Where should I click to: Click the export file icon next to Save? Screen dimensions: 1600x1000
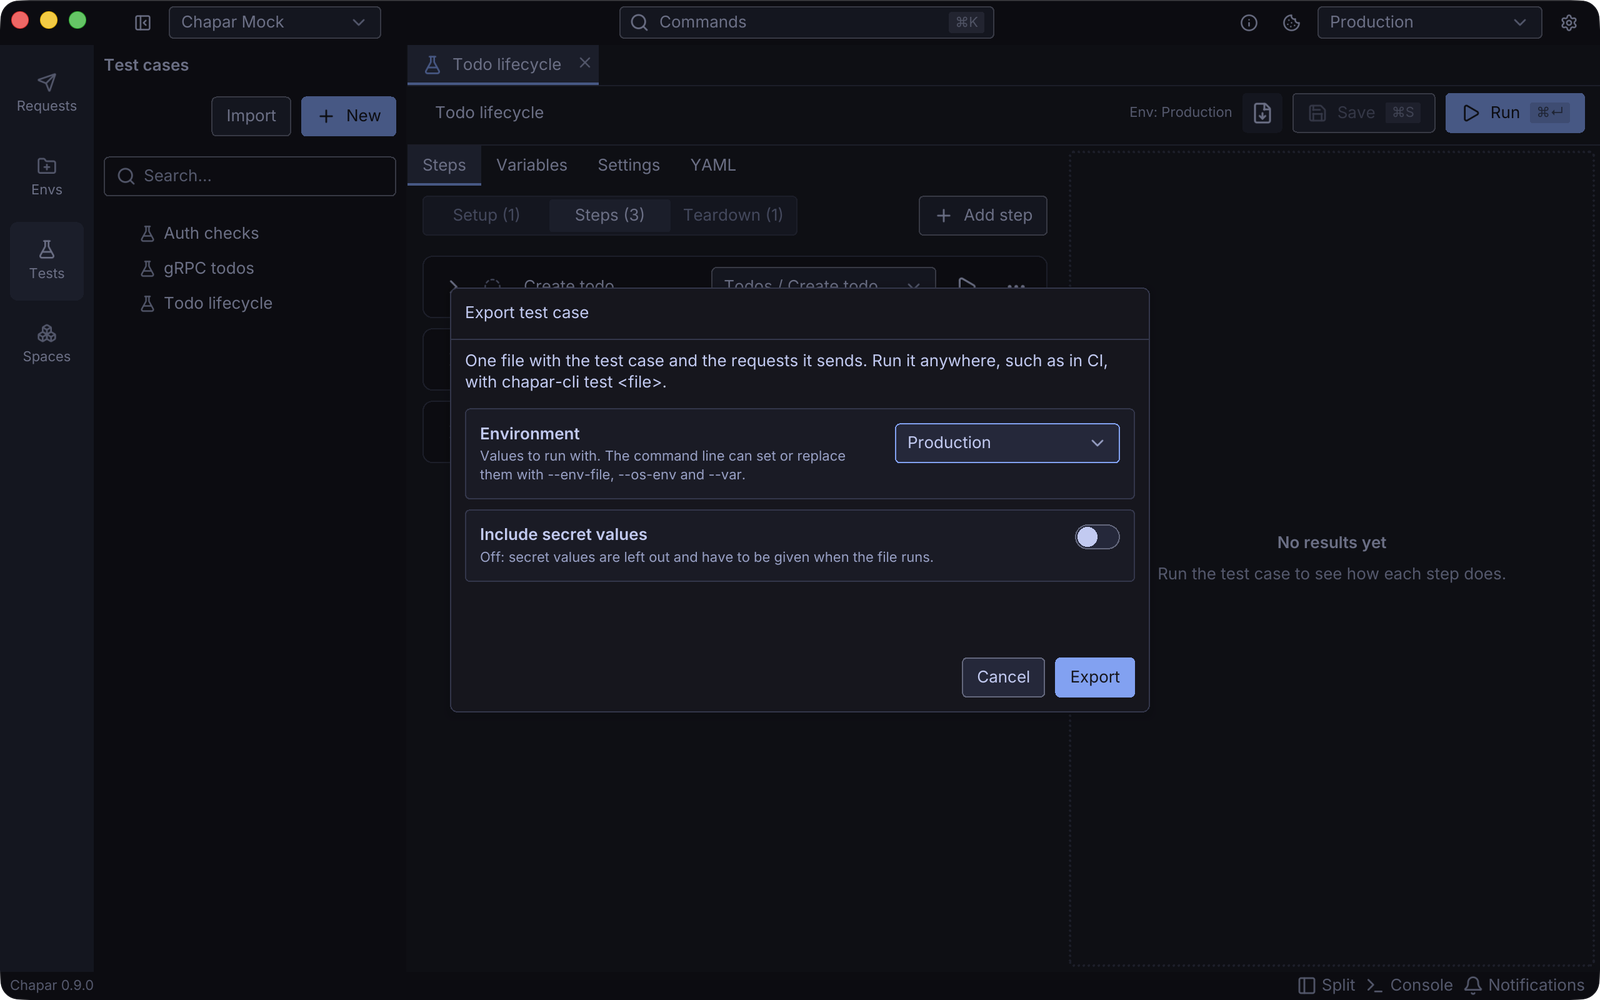(1262, 113)
